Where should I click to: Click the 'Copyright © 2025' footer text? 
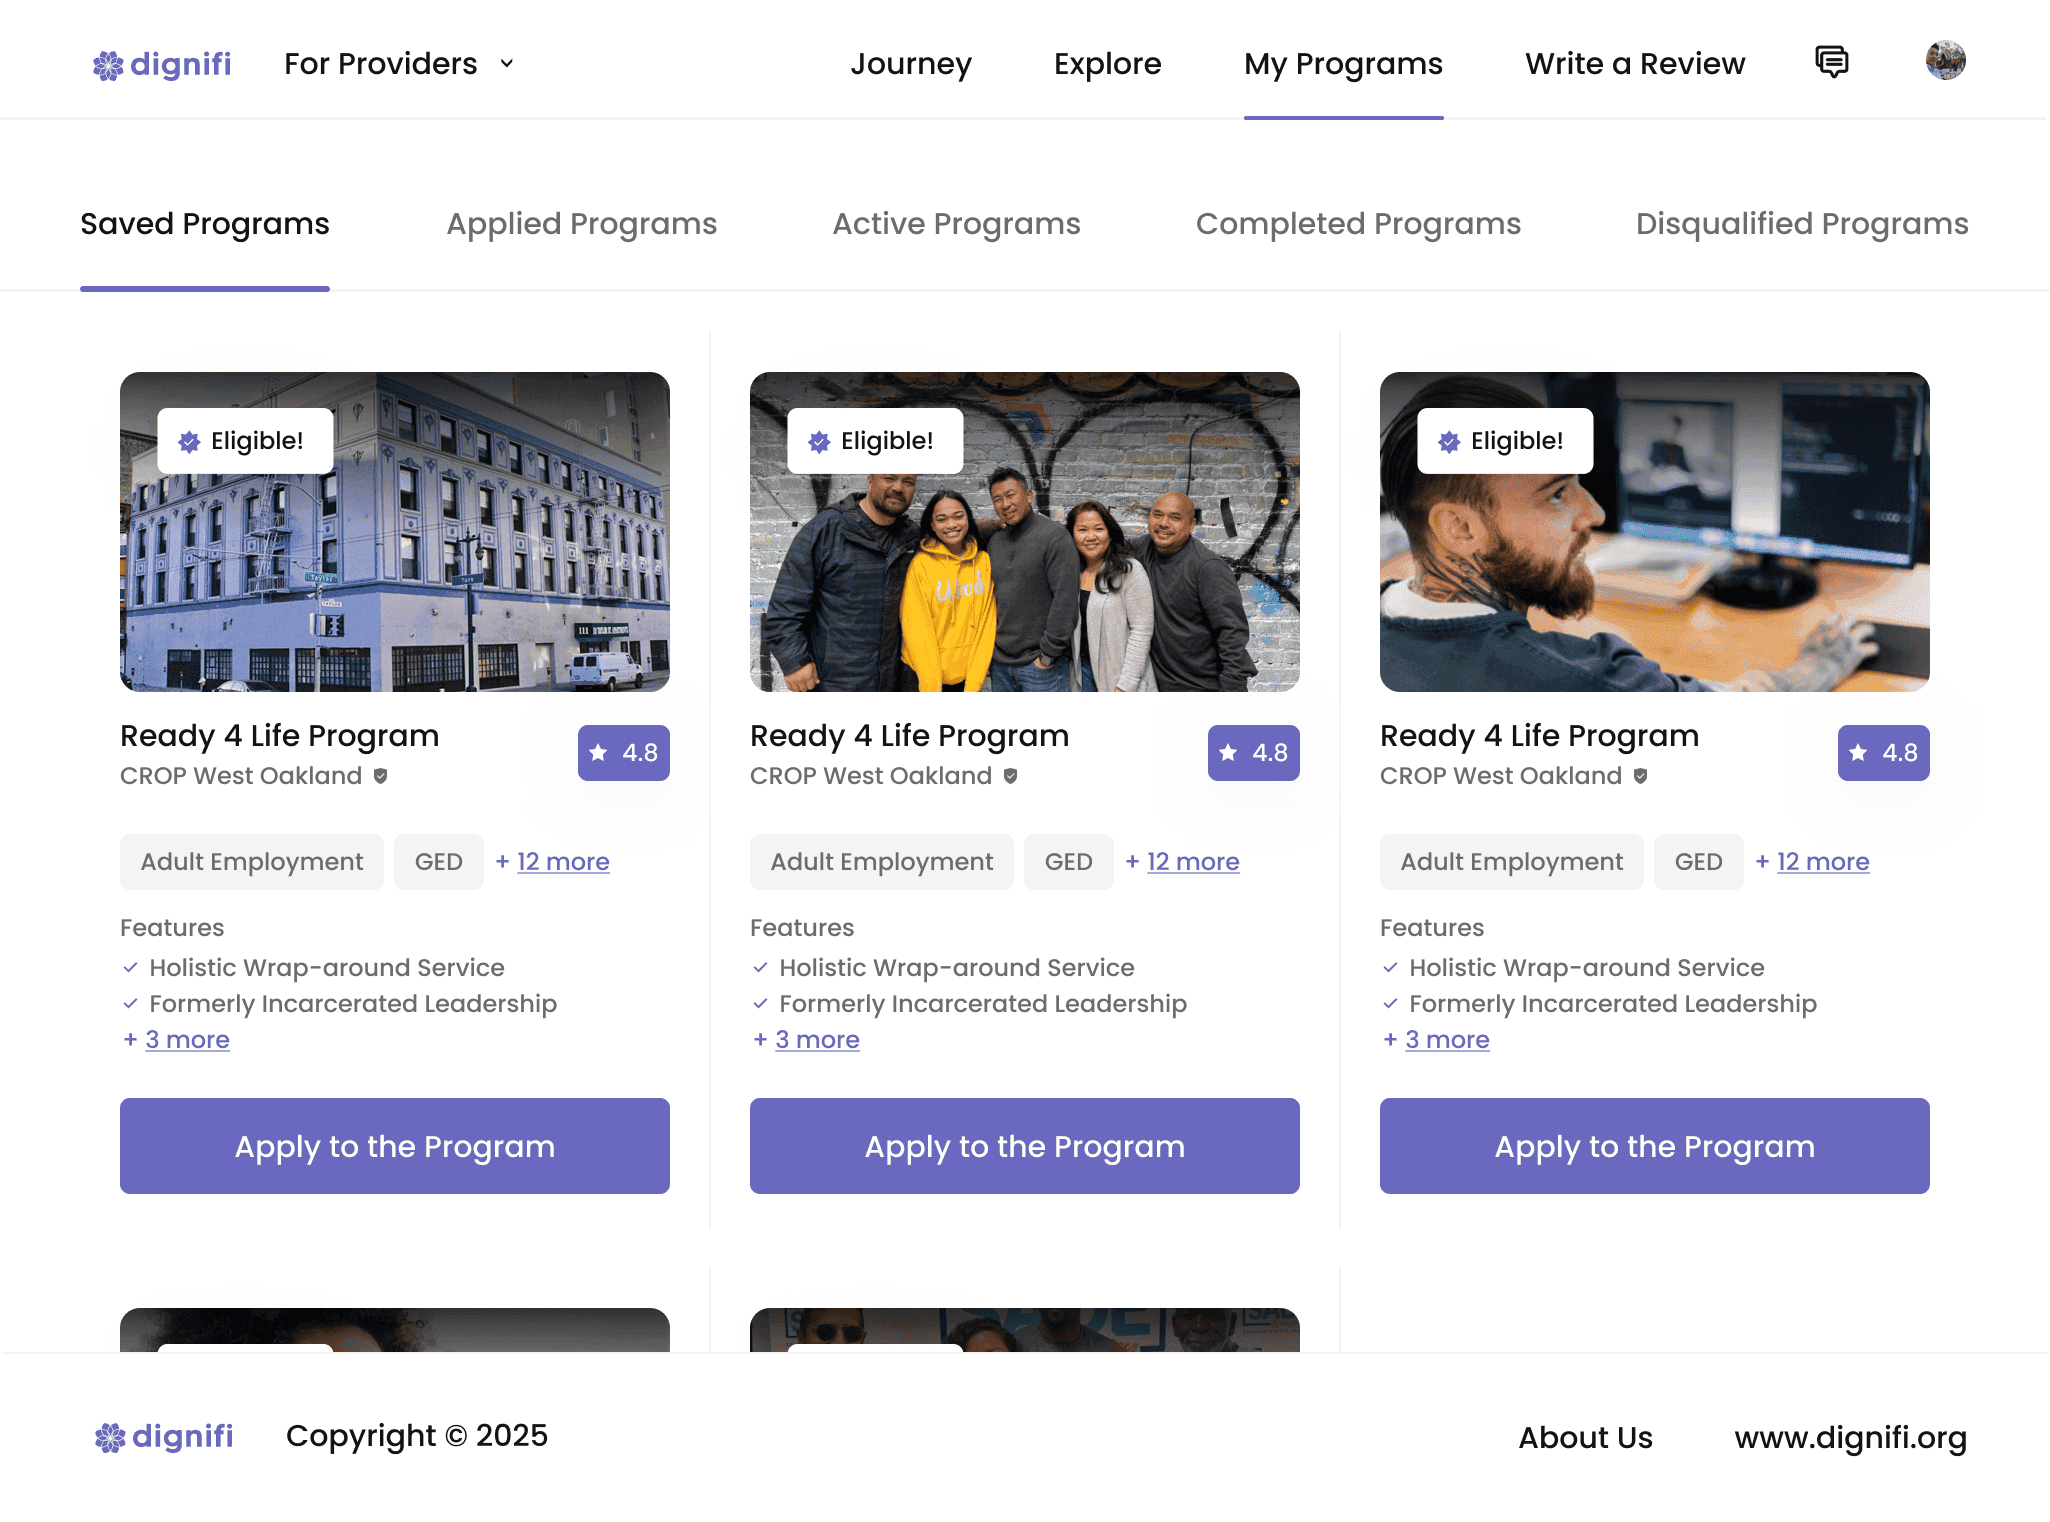pyautogui.click(x=417, y=1436)
